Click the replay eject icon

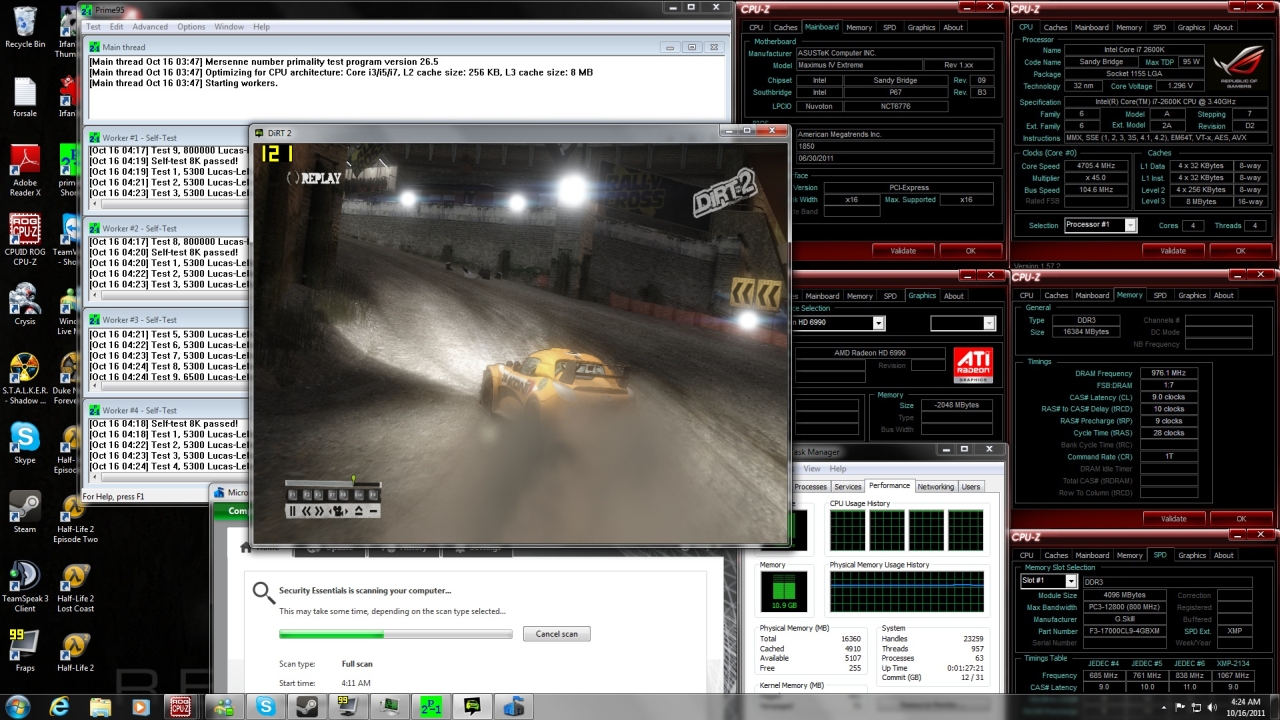pyautogui.click(x=359, y=511)
